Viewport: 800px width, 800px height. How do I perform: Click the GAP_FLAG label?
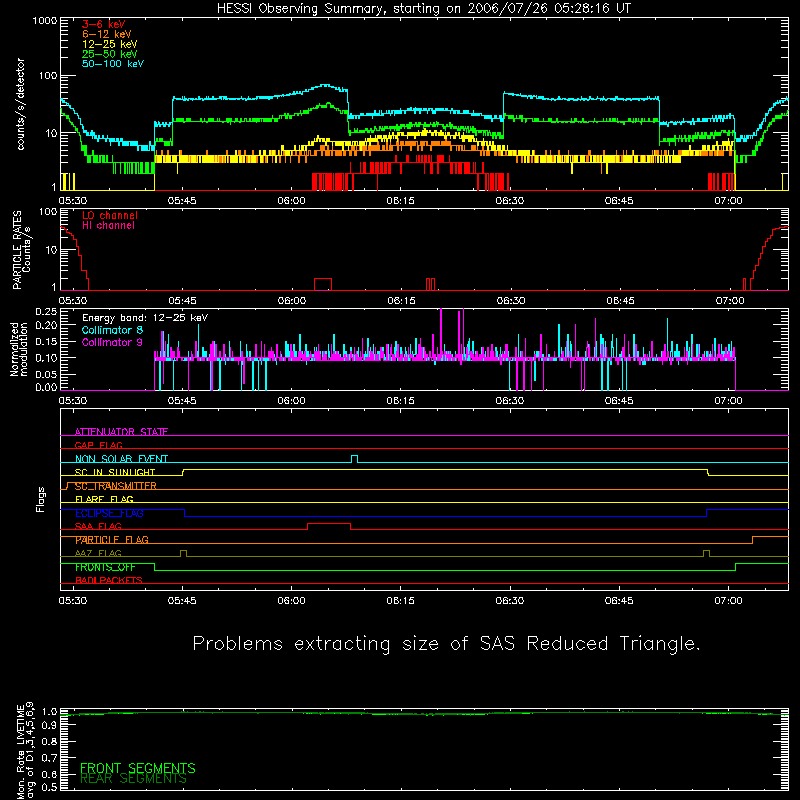[98, 445]
